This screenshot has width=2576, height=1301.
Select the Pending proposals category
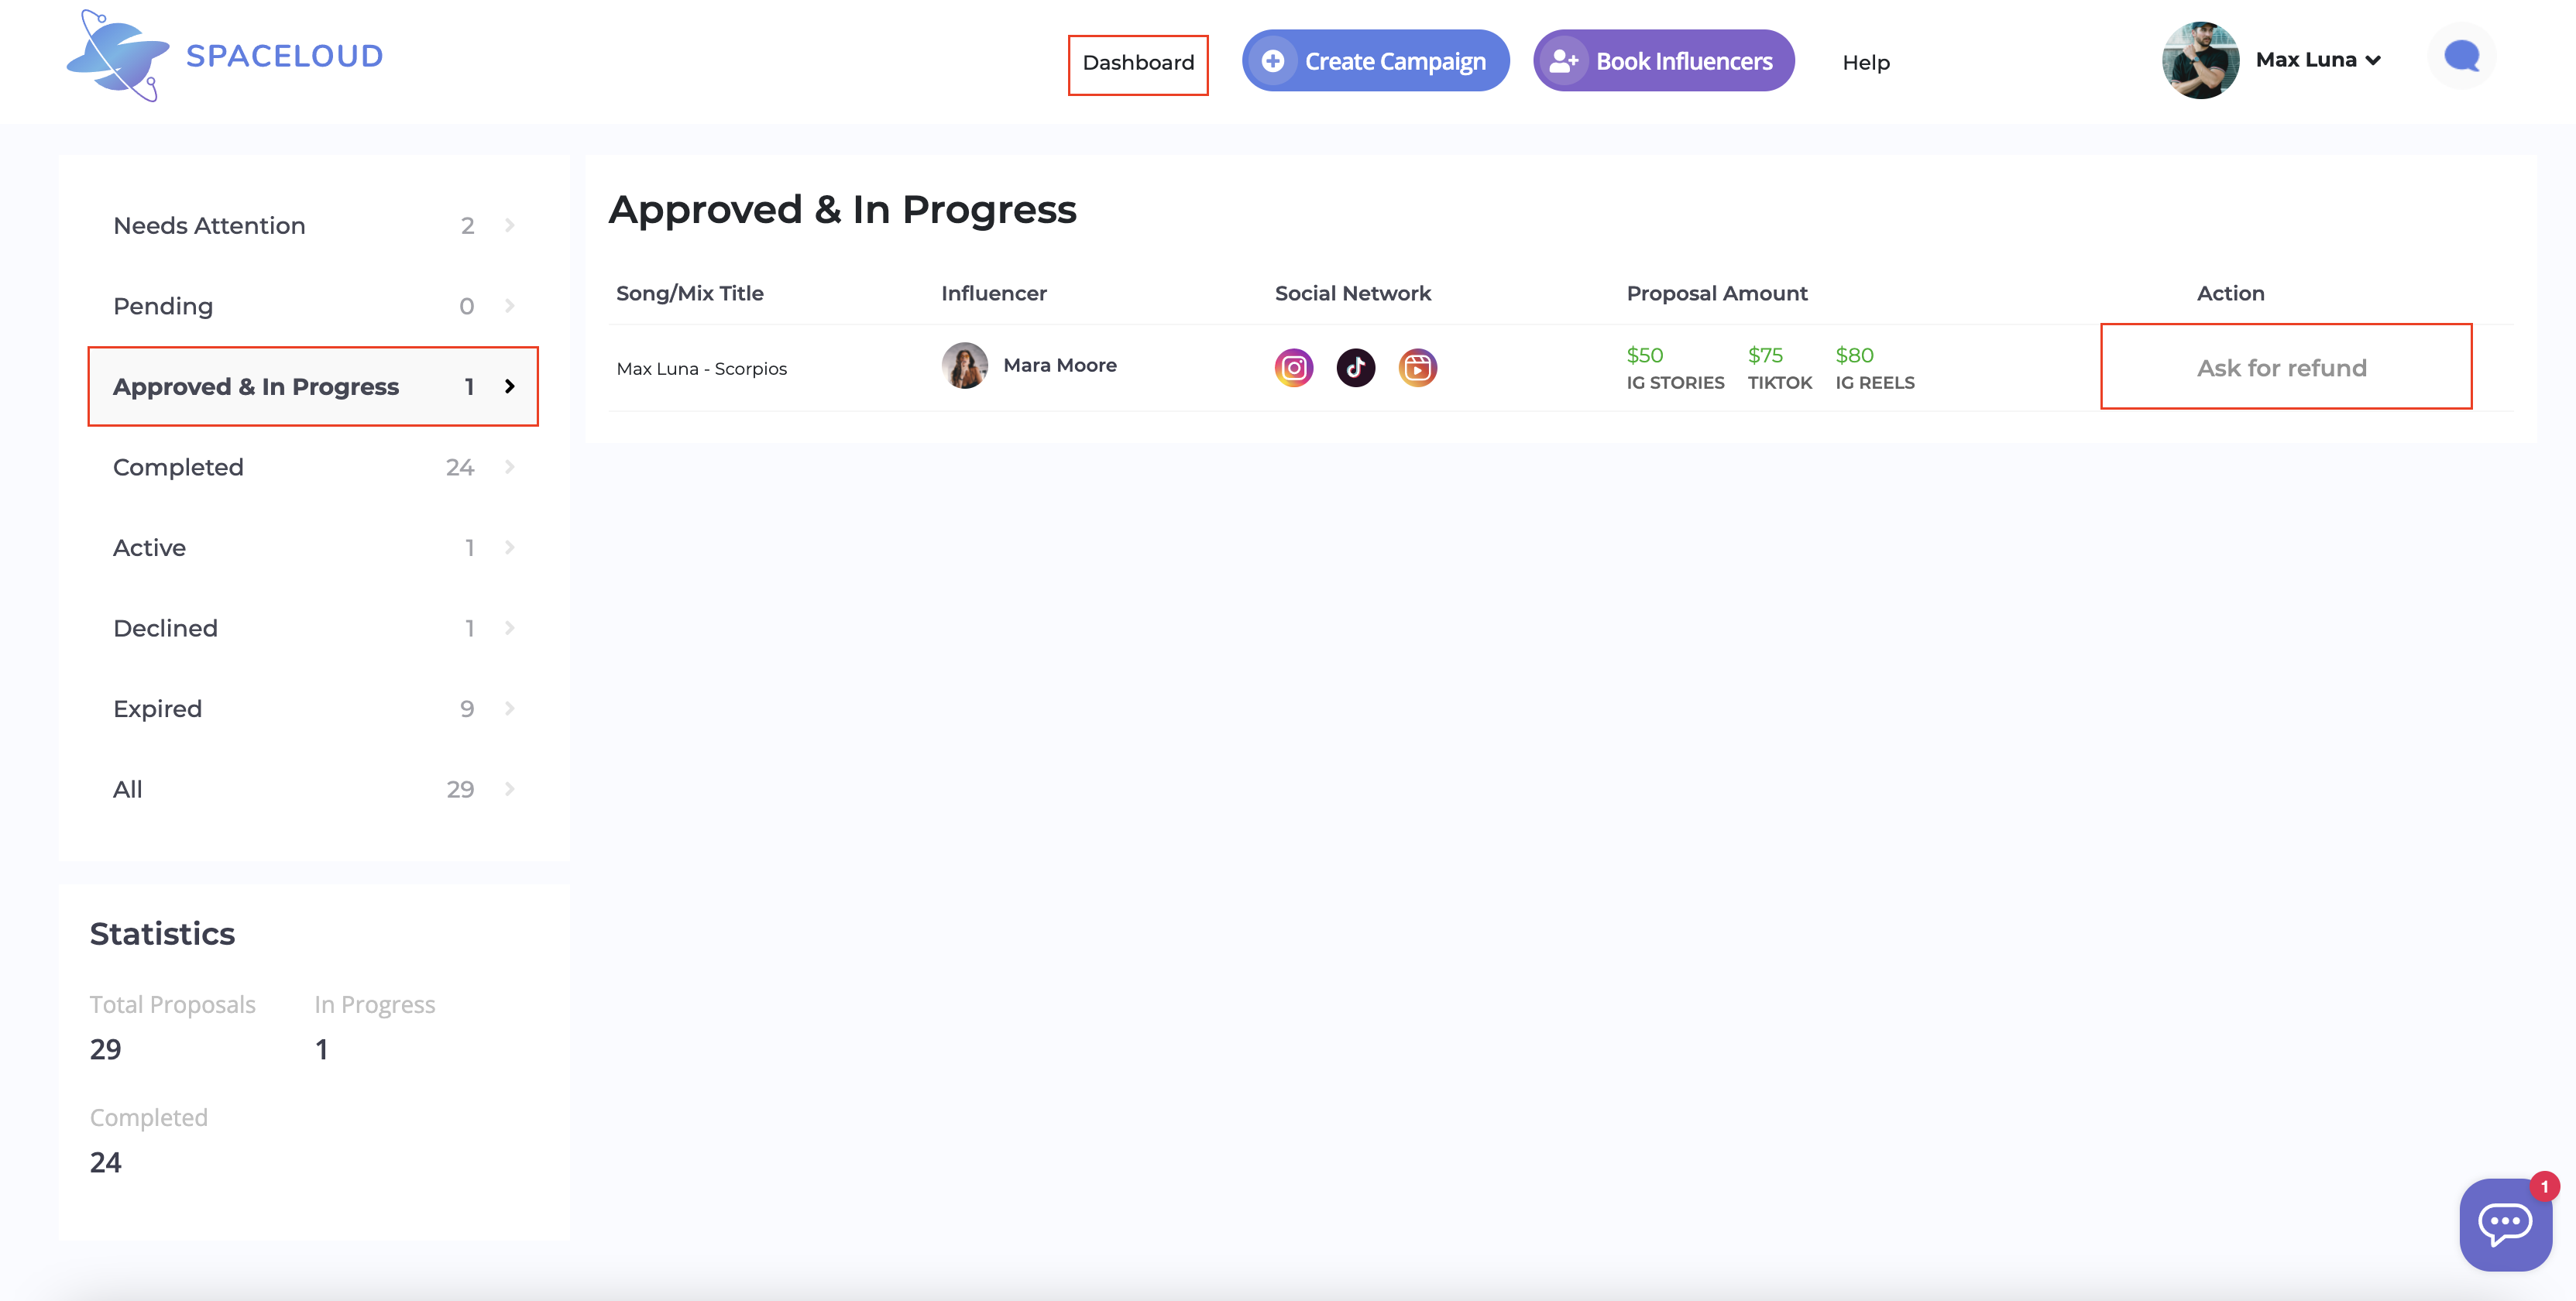(314, 306)
